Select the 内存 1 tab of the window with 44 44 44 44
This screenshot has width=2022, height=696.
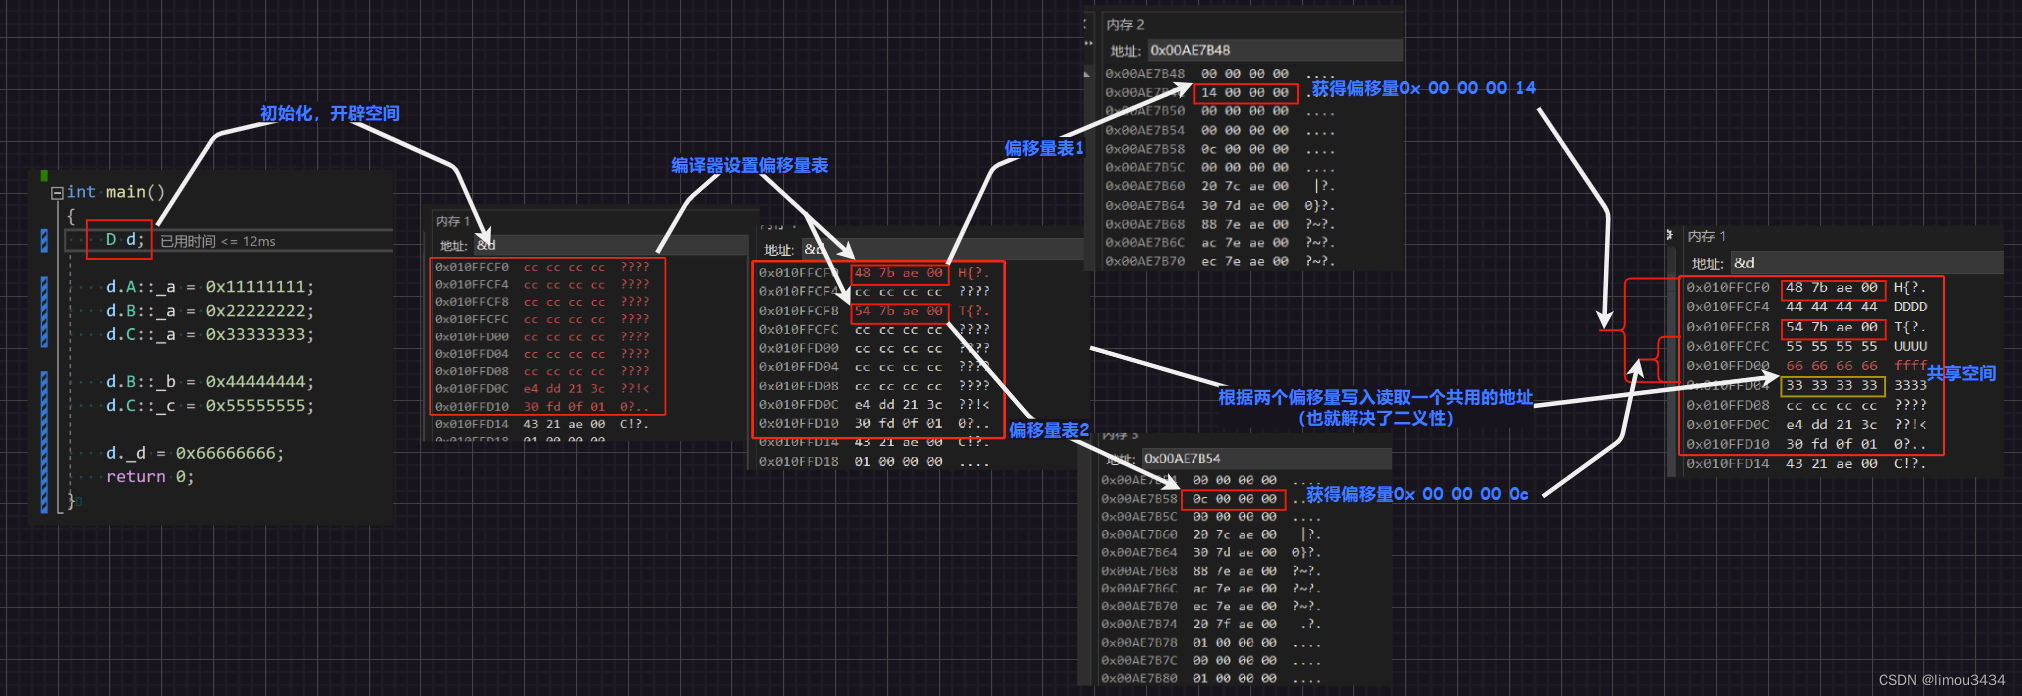(1706, 237)
